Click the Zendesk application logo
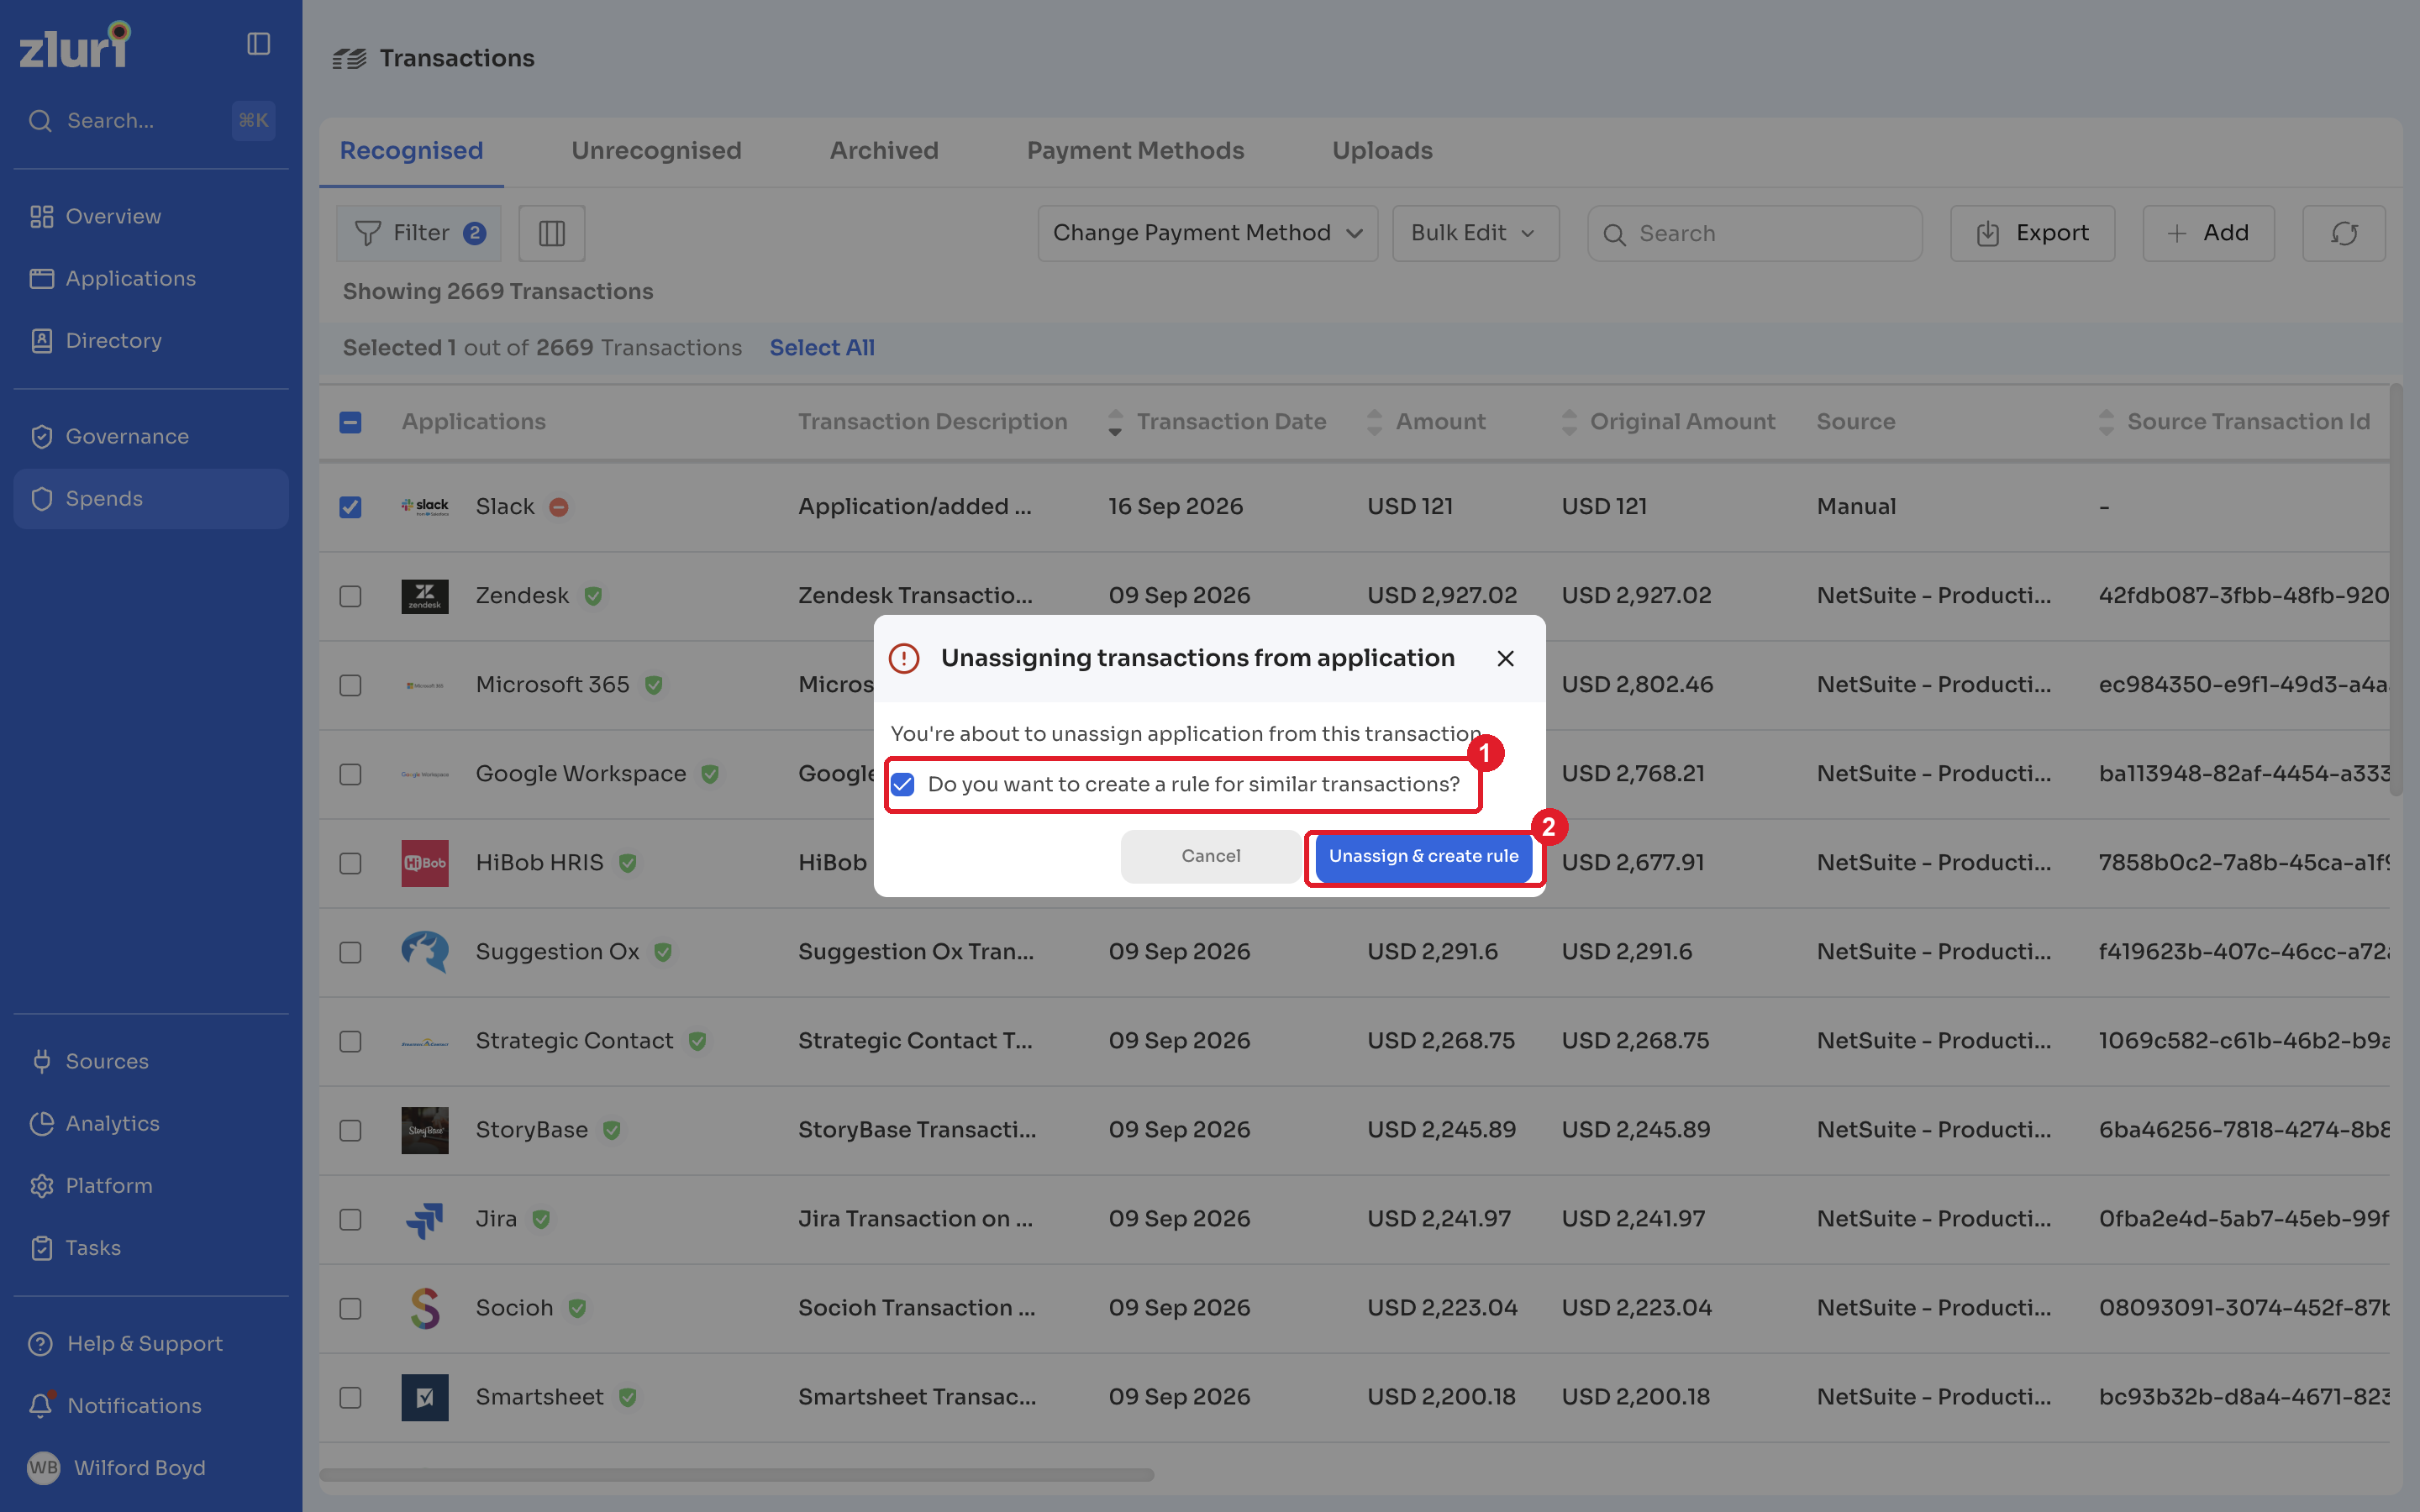 [x=425, y=596]
